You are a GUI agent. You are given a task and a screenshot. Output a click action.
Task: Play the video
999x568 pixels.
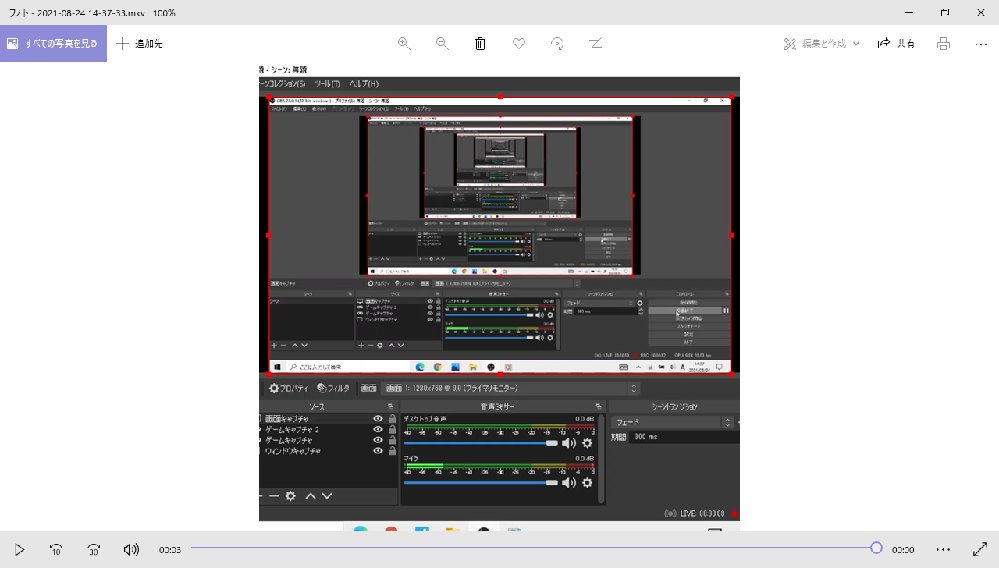(19, 550)
